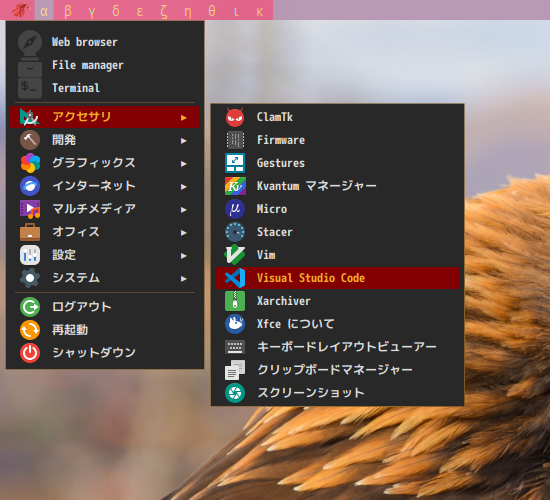The image size is (550, 500).
Task: Open Firmware from the submenu
Action: (x=337, y=140)
